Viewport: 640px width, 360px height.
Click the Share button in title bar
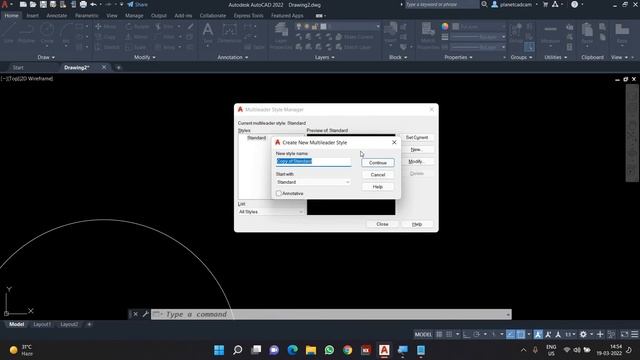[138, 4]
